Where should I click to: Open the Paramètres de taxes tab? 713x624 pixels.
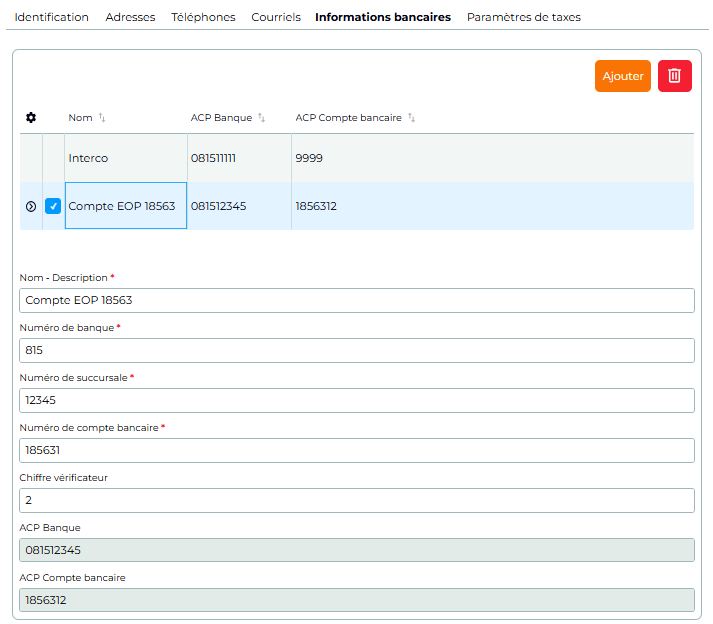pos(524,17)
